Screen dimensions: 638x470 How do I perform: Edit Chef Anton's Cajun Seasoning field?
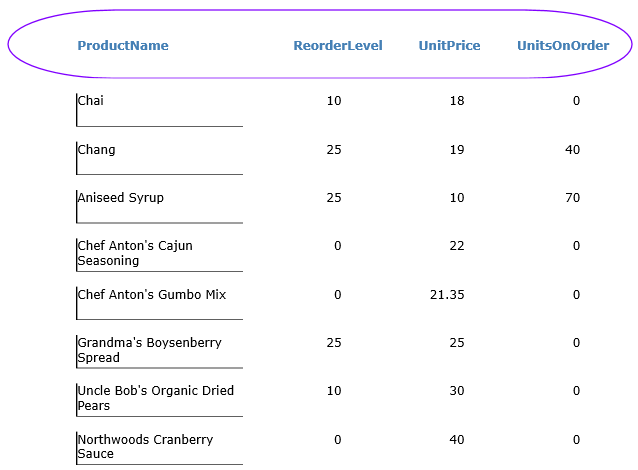(159, 254)
